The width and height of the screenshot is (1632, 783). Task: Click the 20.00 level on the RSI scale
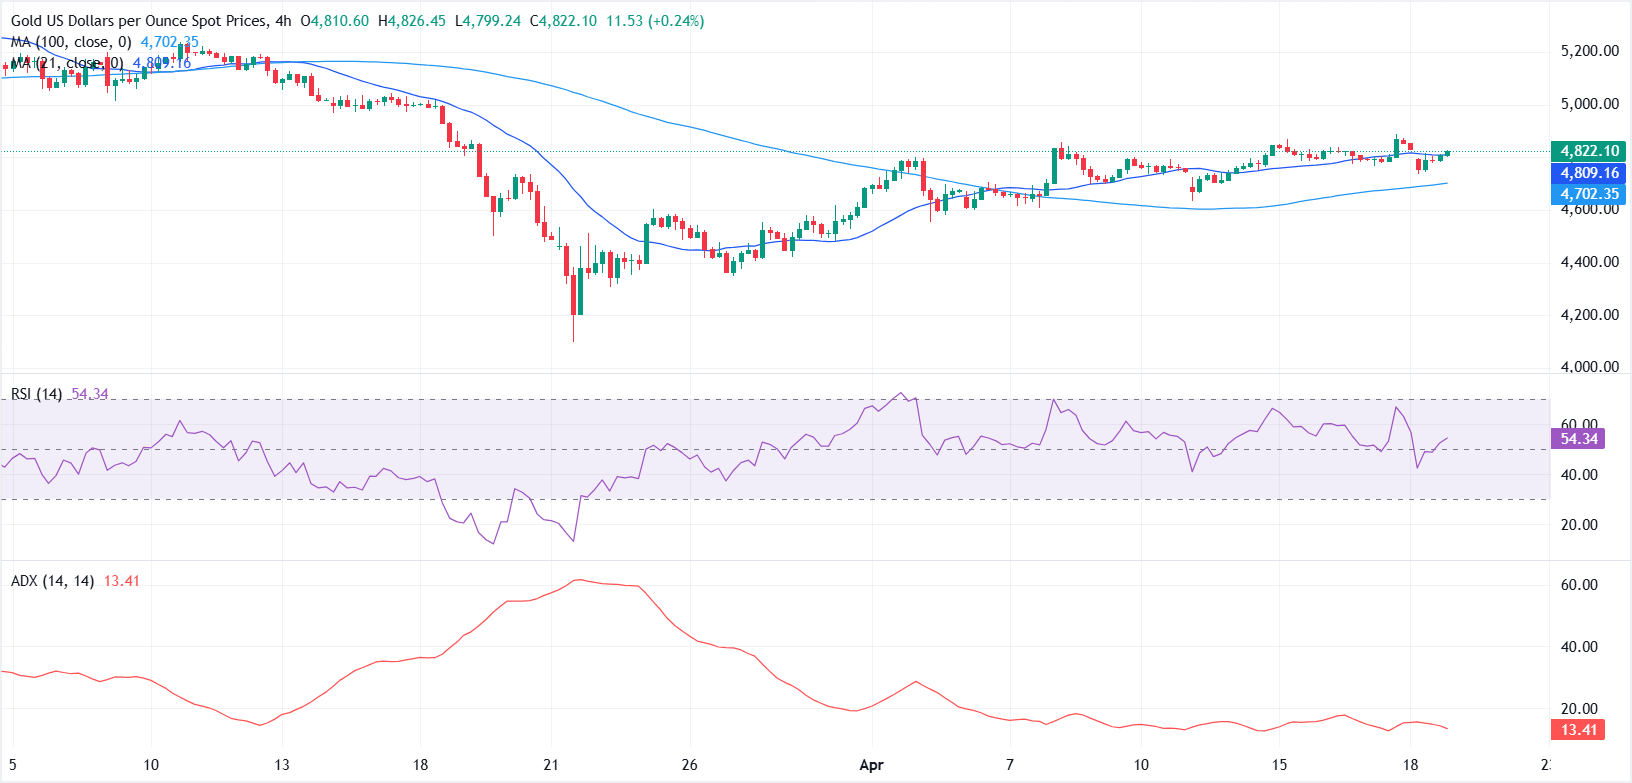pos(1579,525)
